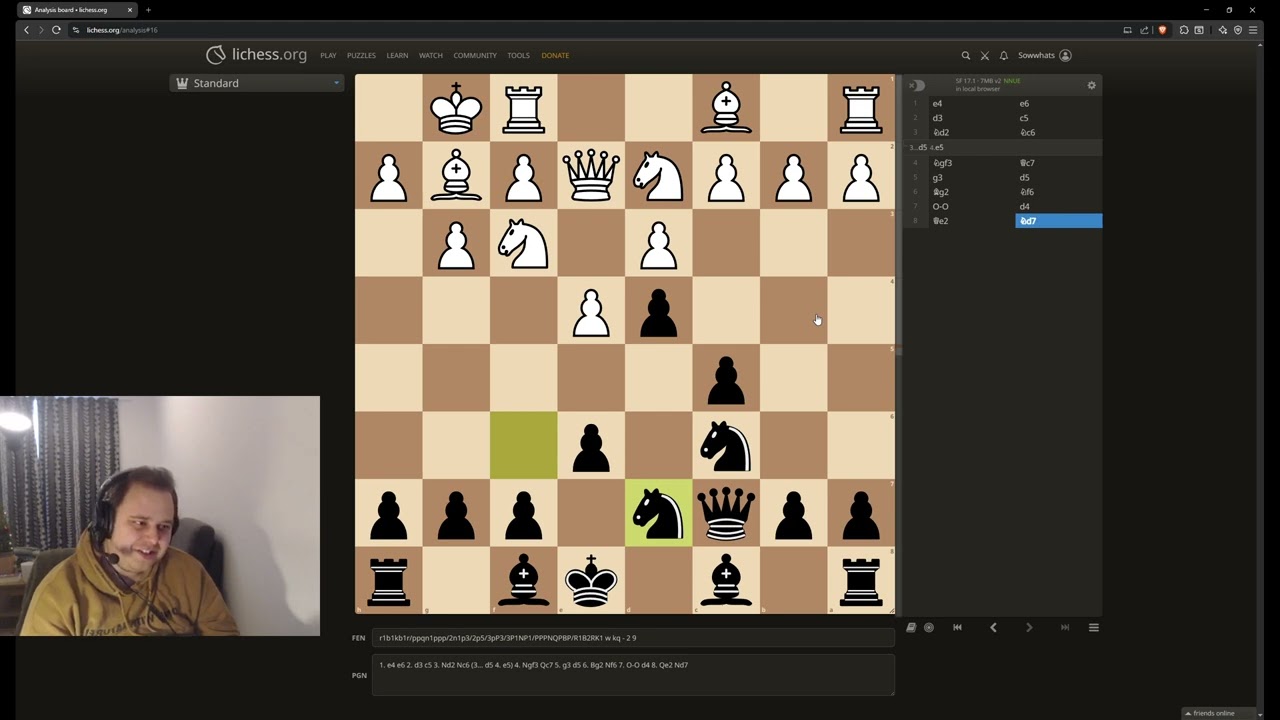
Task: Go back in the browser
Action: tap(26, 30)
